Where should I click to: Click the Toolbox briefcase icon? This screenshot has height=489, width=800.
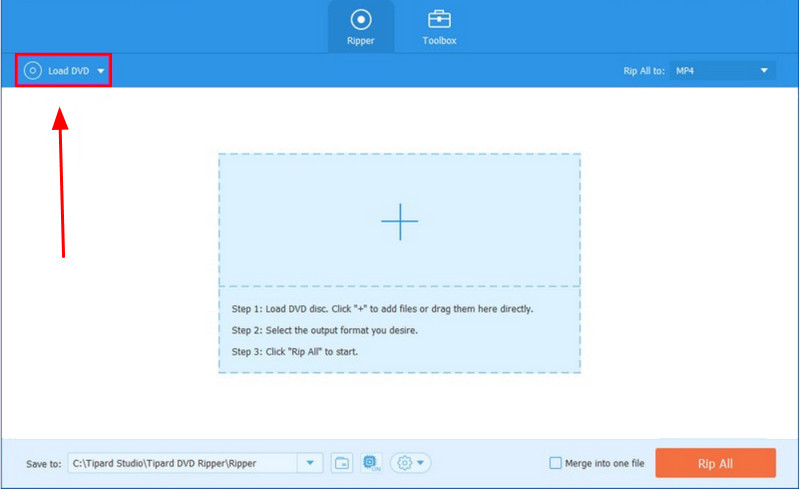(x=438, y=19)
